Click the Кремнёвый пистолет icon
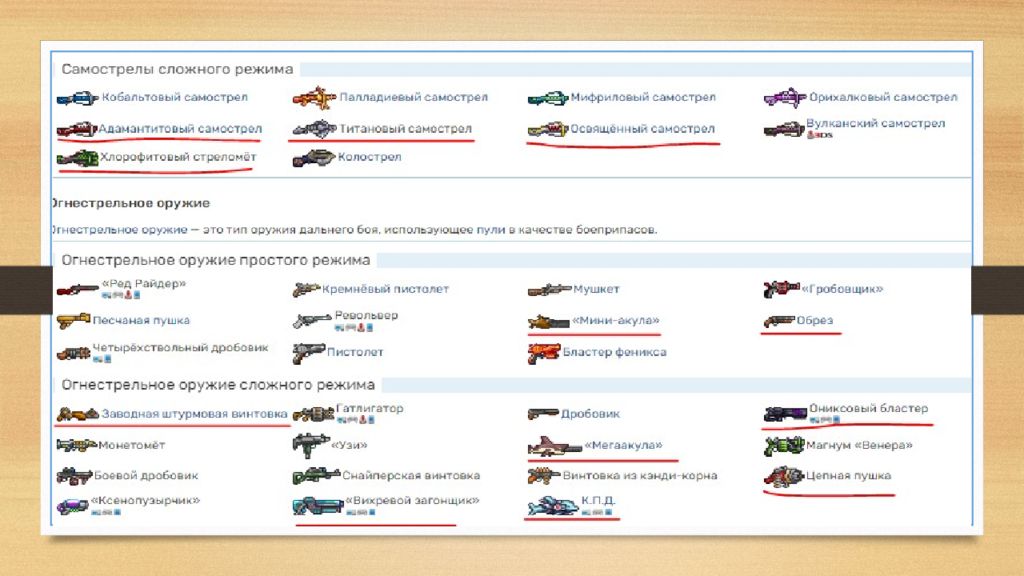This screenshot has height=576, width=1024. [306, 289]
